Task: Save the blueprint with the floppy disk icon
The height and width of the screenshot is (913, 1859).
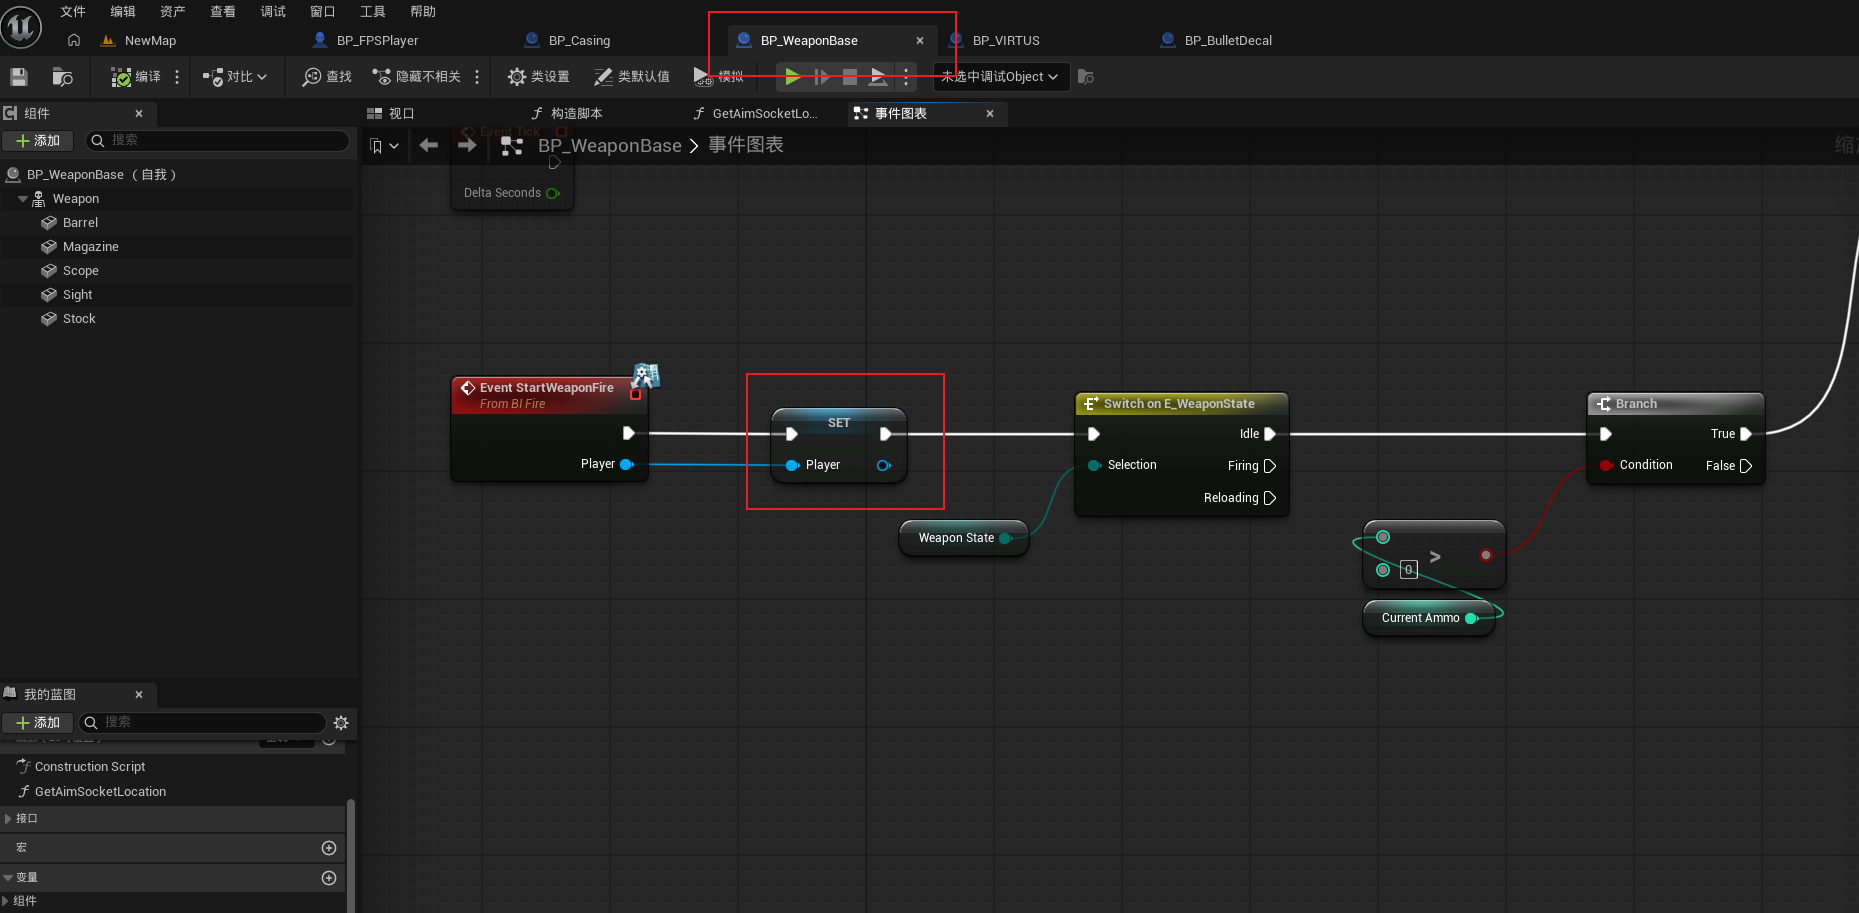Action: click(x=19, y=77)
